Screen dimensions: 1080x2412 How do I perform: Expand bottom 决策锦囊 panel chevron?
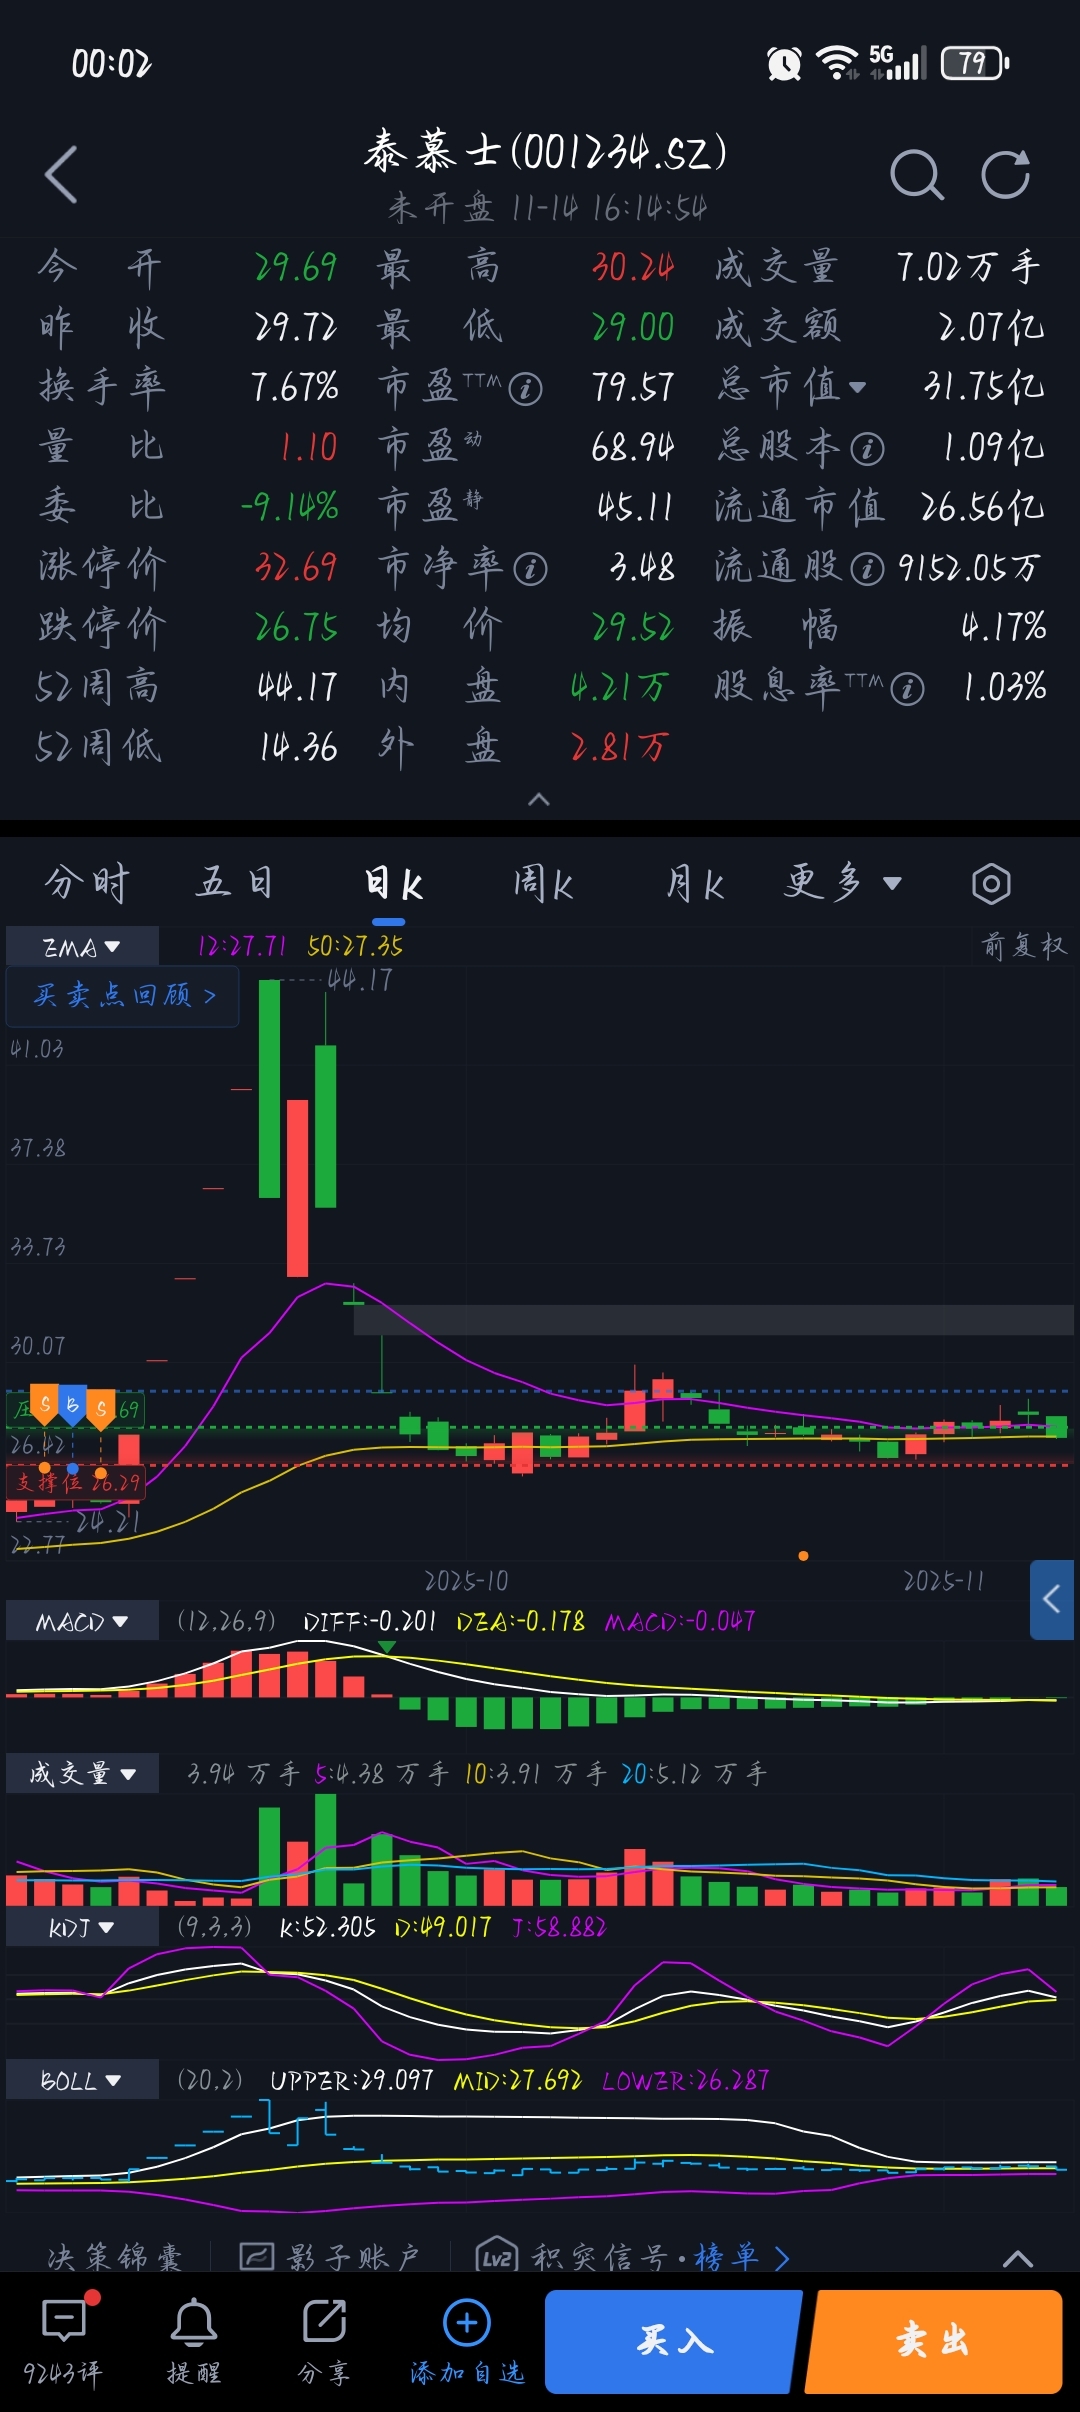coord(1018,2258)
